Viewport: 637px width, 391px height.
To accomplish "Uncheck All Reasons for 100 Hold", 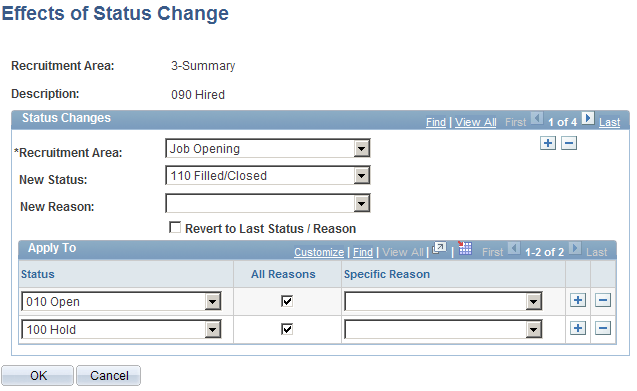I will (287, 329).
